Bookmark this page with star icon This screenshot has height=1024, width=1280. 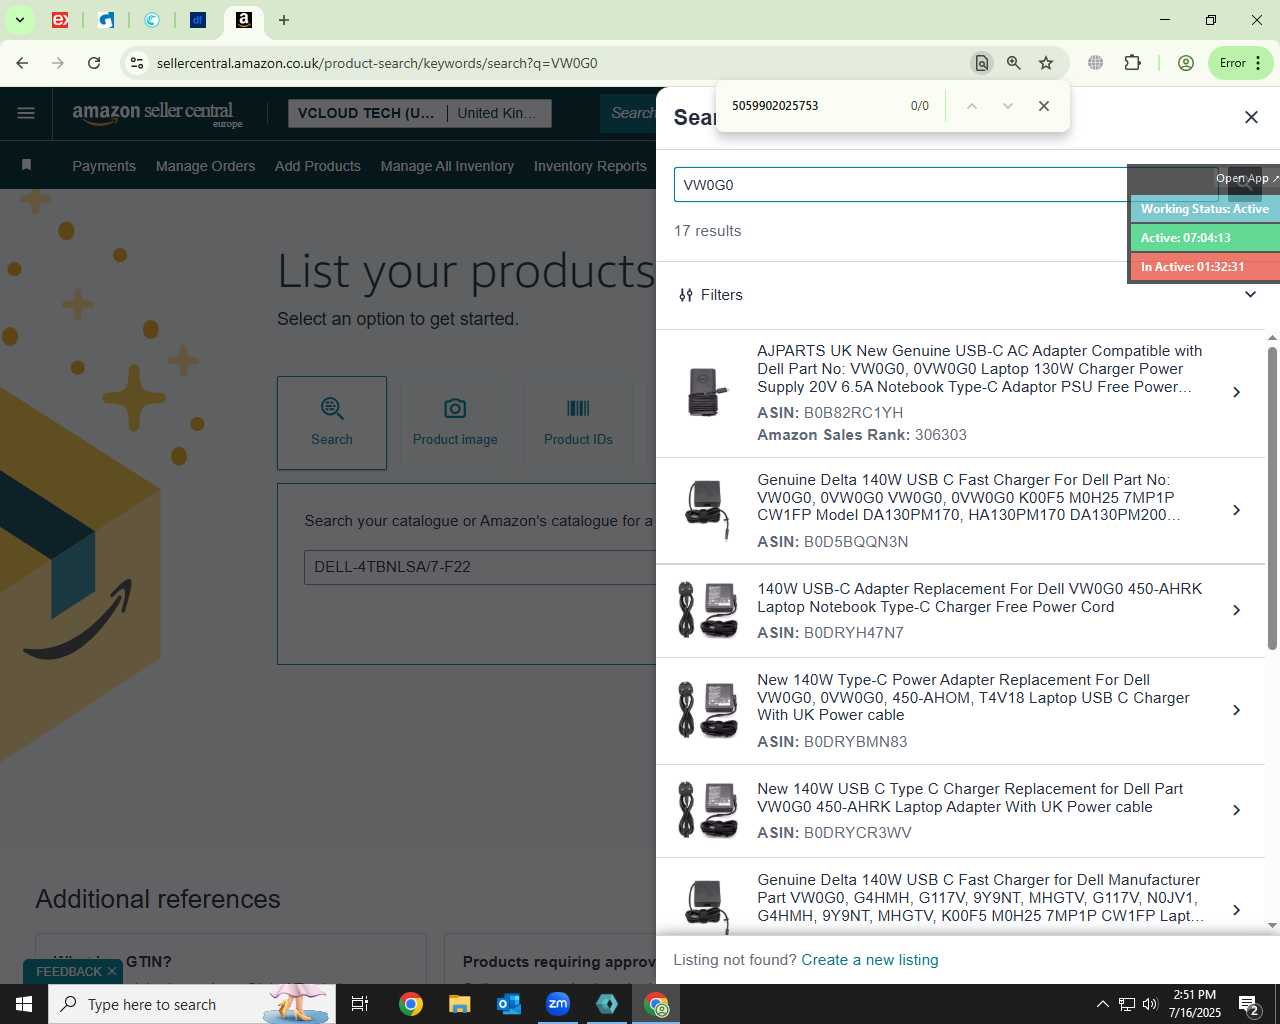tap(1046, 63)
